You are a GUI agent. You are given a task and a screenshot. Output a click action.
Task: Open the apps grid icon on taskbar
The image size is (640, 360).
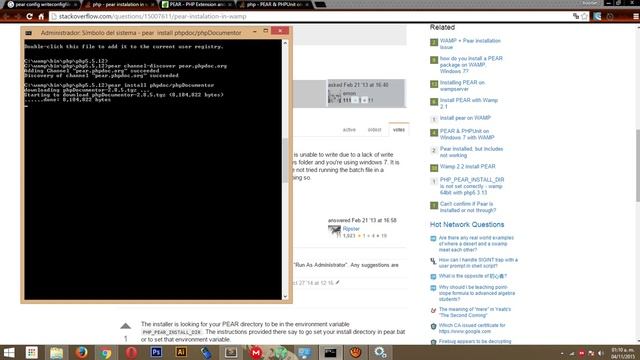(x=31, y=352)
